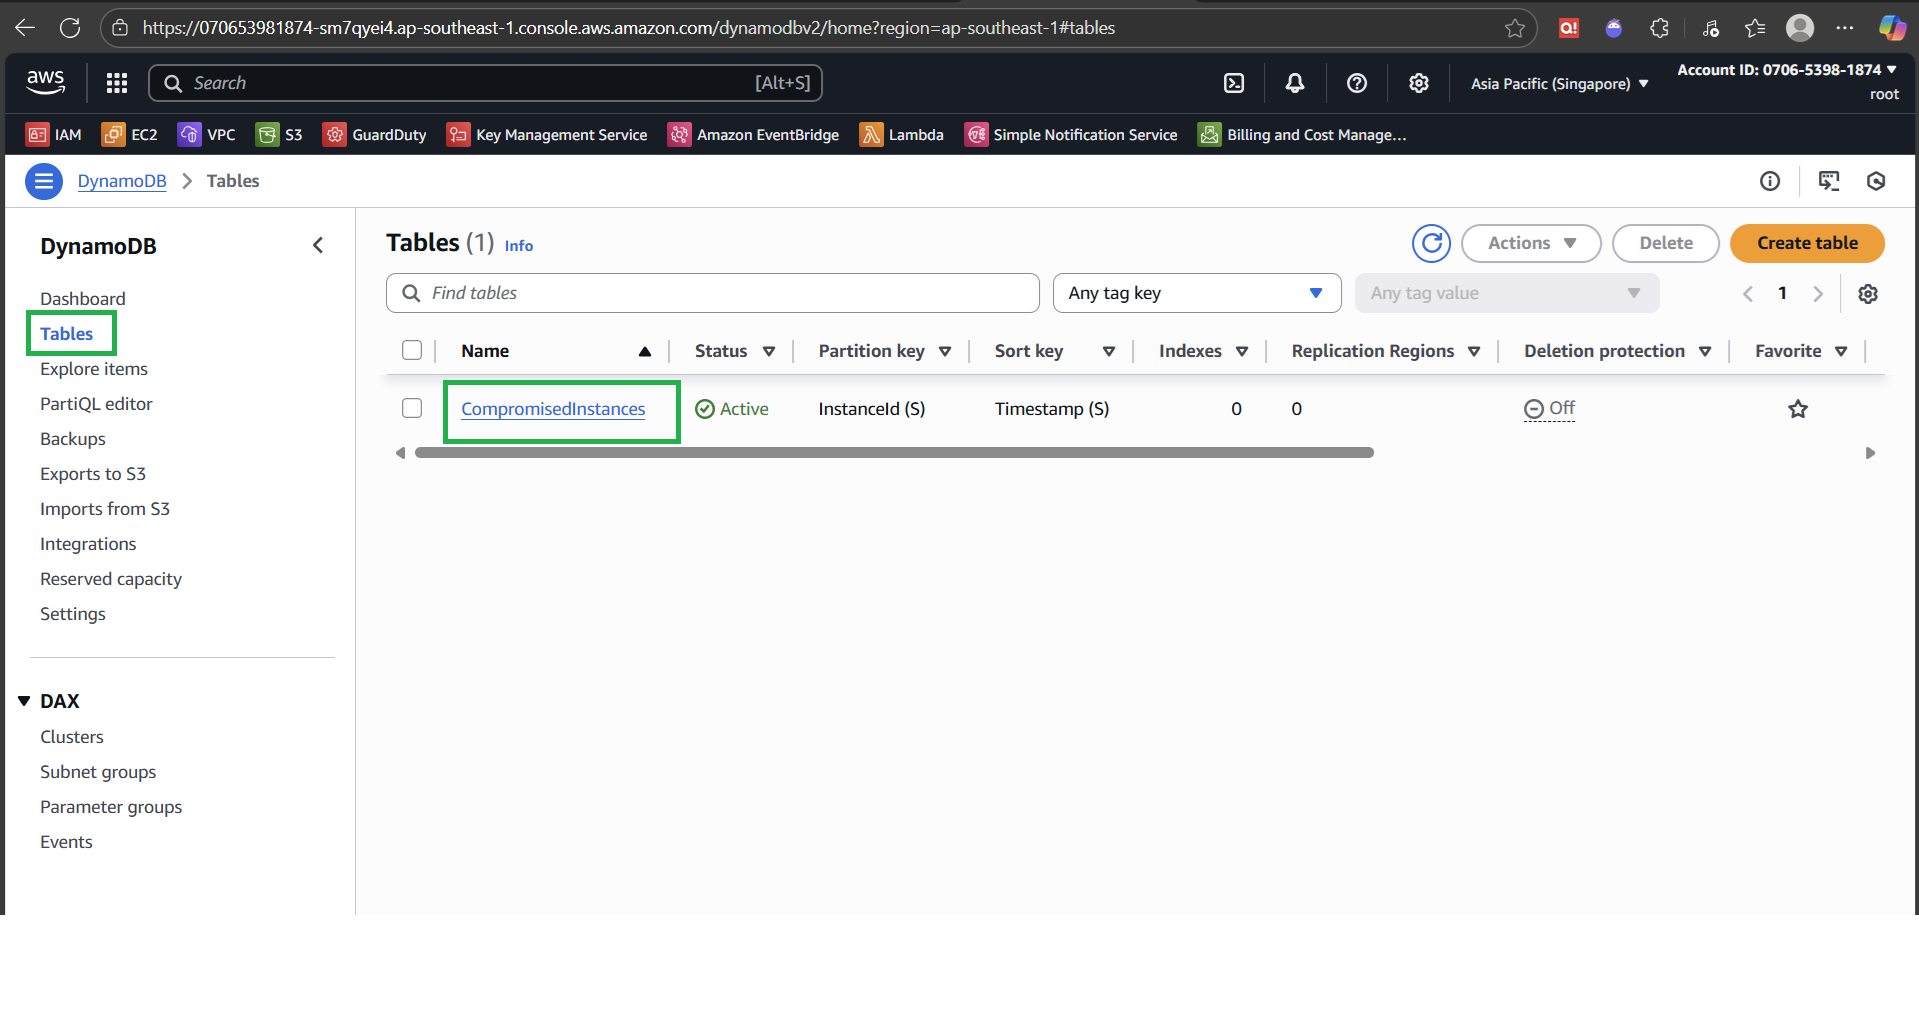Open the AWS help question mark
The height and width of the screenshot is (1020, 1919).
tap(1357, 83)
